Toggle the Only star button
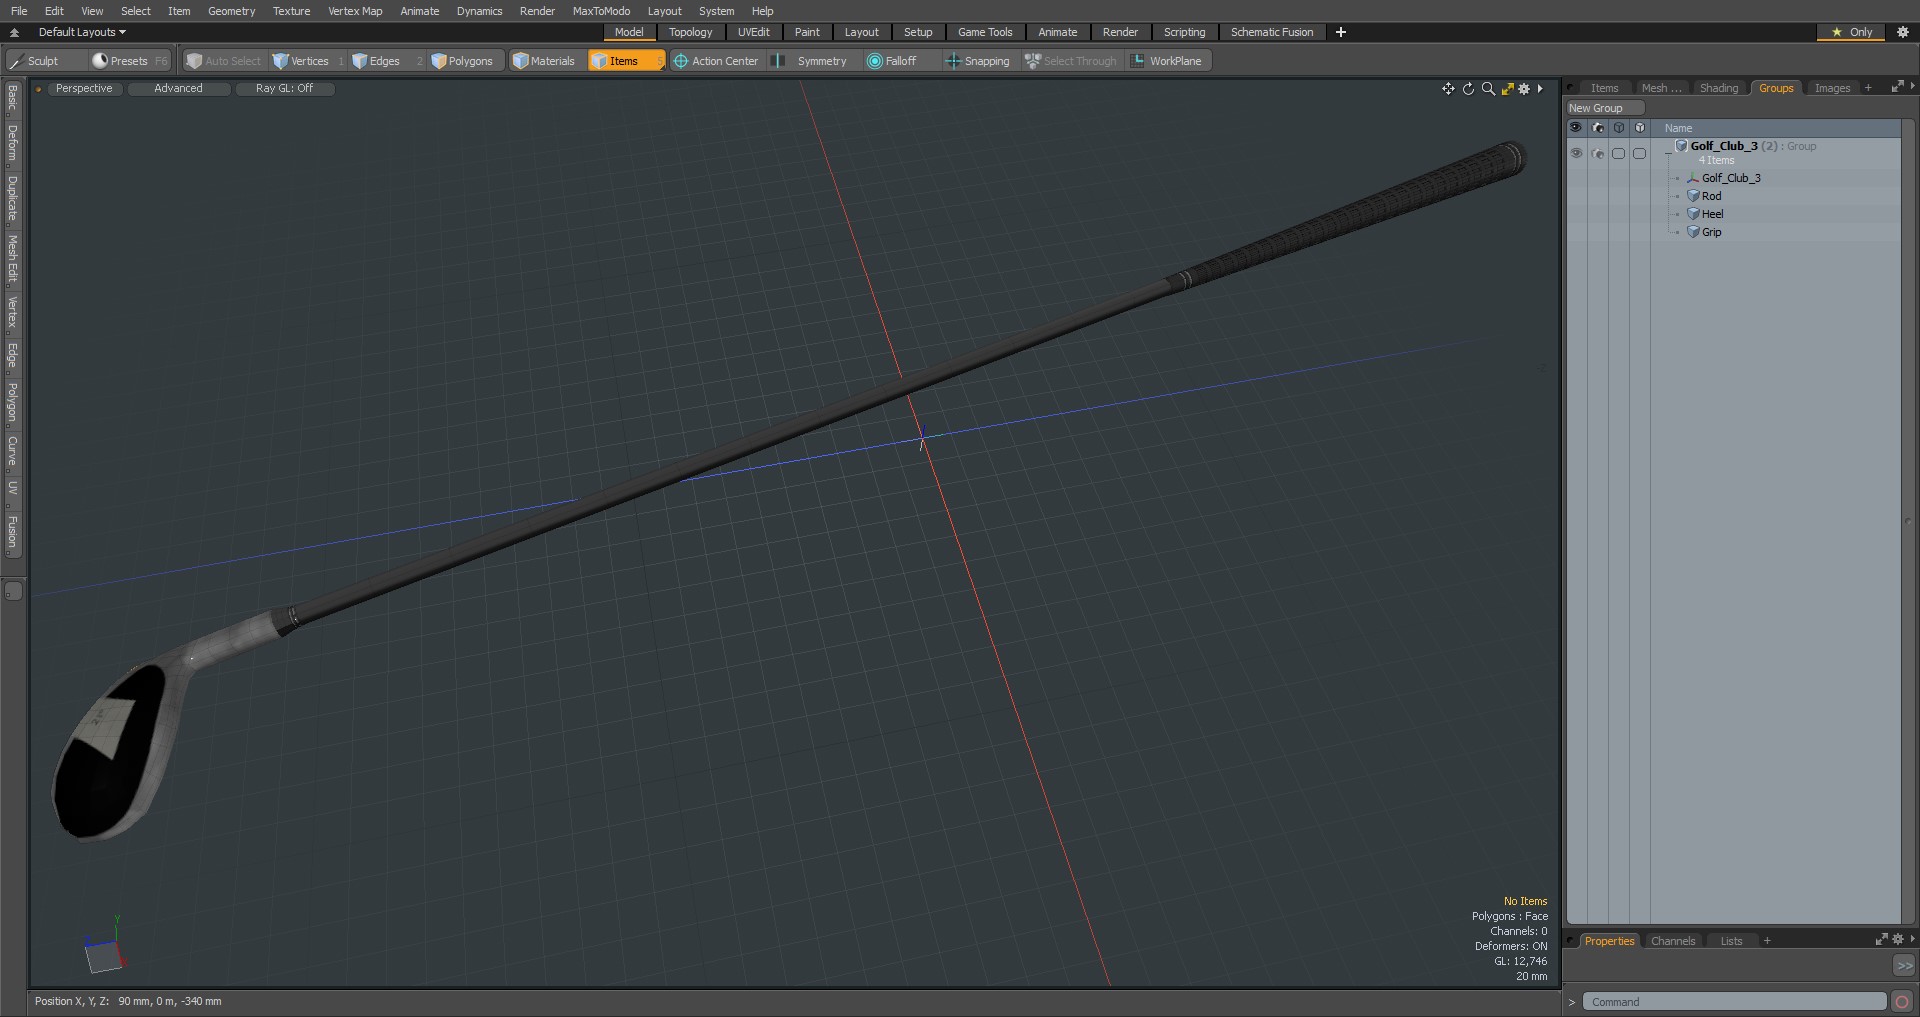 click(x=1851, y=32)
